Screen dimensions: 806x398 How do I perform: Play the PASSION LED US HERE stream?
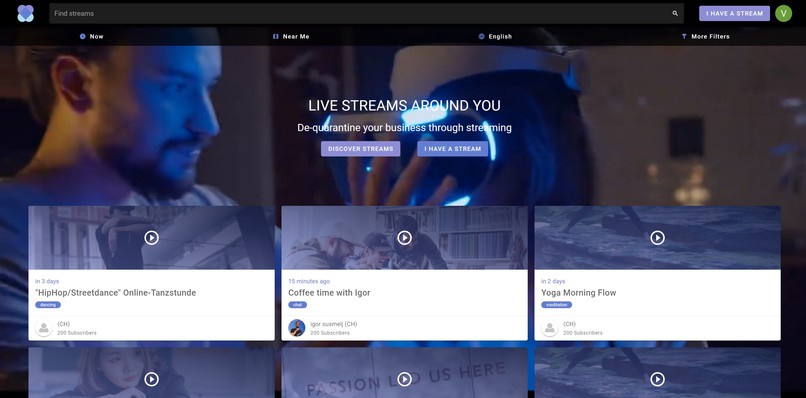404,379
